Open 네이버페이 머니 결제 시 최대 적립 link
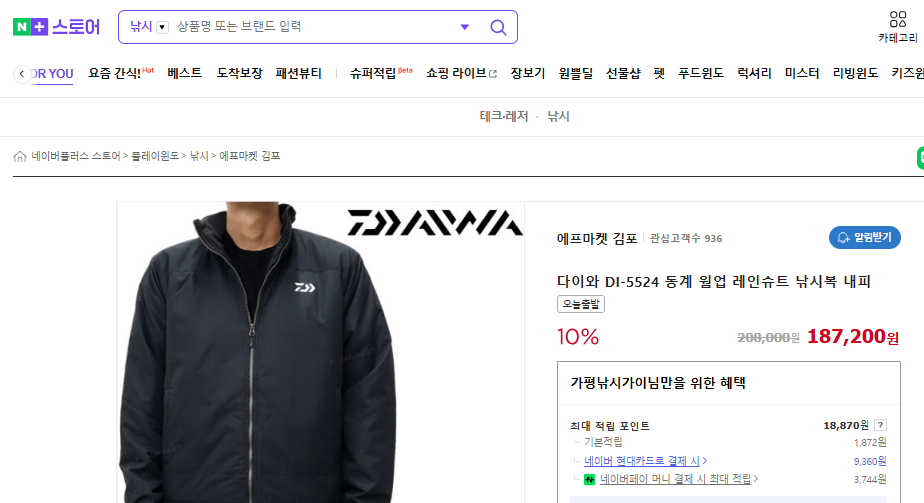The width and height of the screenshot is (924, 503). (675, 479)
